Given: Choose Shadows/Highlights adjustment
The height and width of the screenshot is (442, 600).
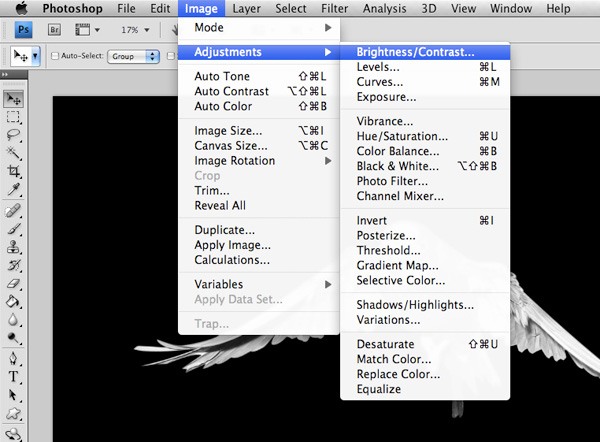Looking at the screenshot, I should [425, 305].
